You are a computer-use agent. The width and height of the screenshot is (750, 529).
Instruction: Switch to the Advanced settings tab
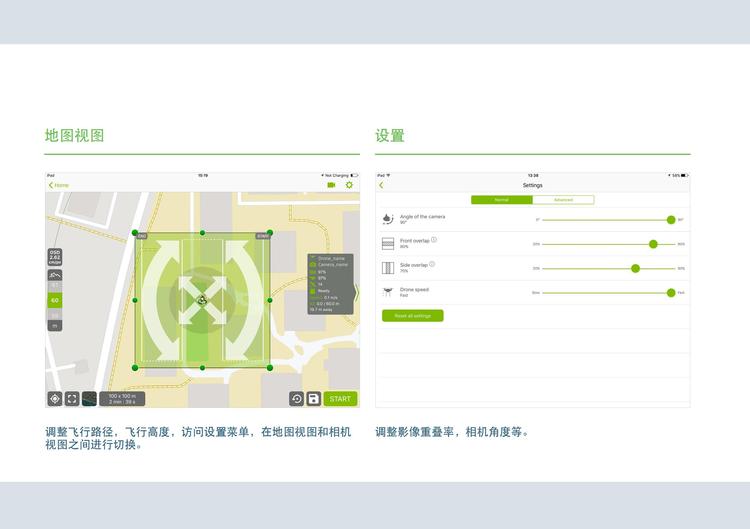pyautogui.click(x=563, y=200)
